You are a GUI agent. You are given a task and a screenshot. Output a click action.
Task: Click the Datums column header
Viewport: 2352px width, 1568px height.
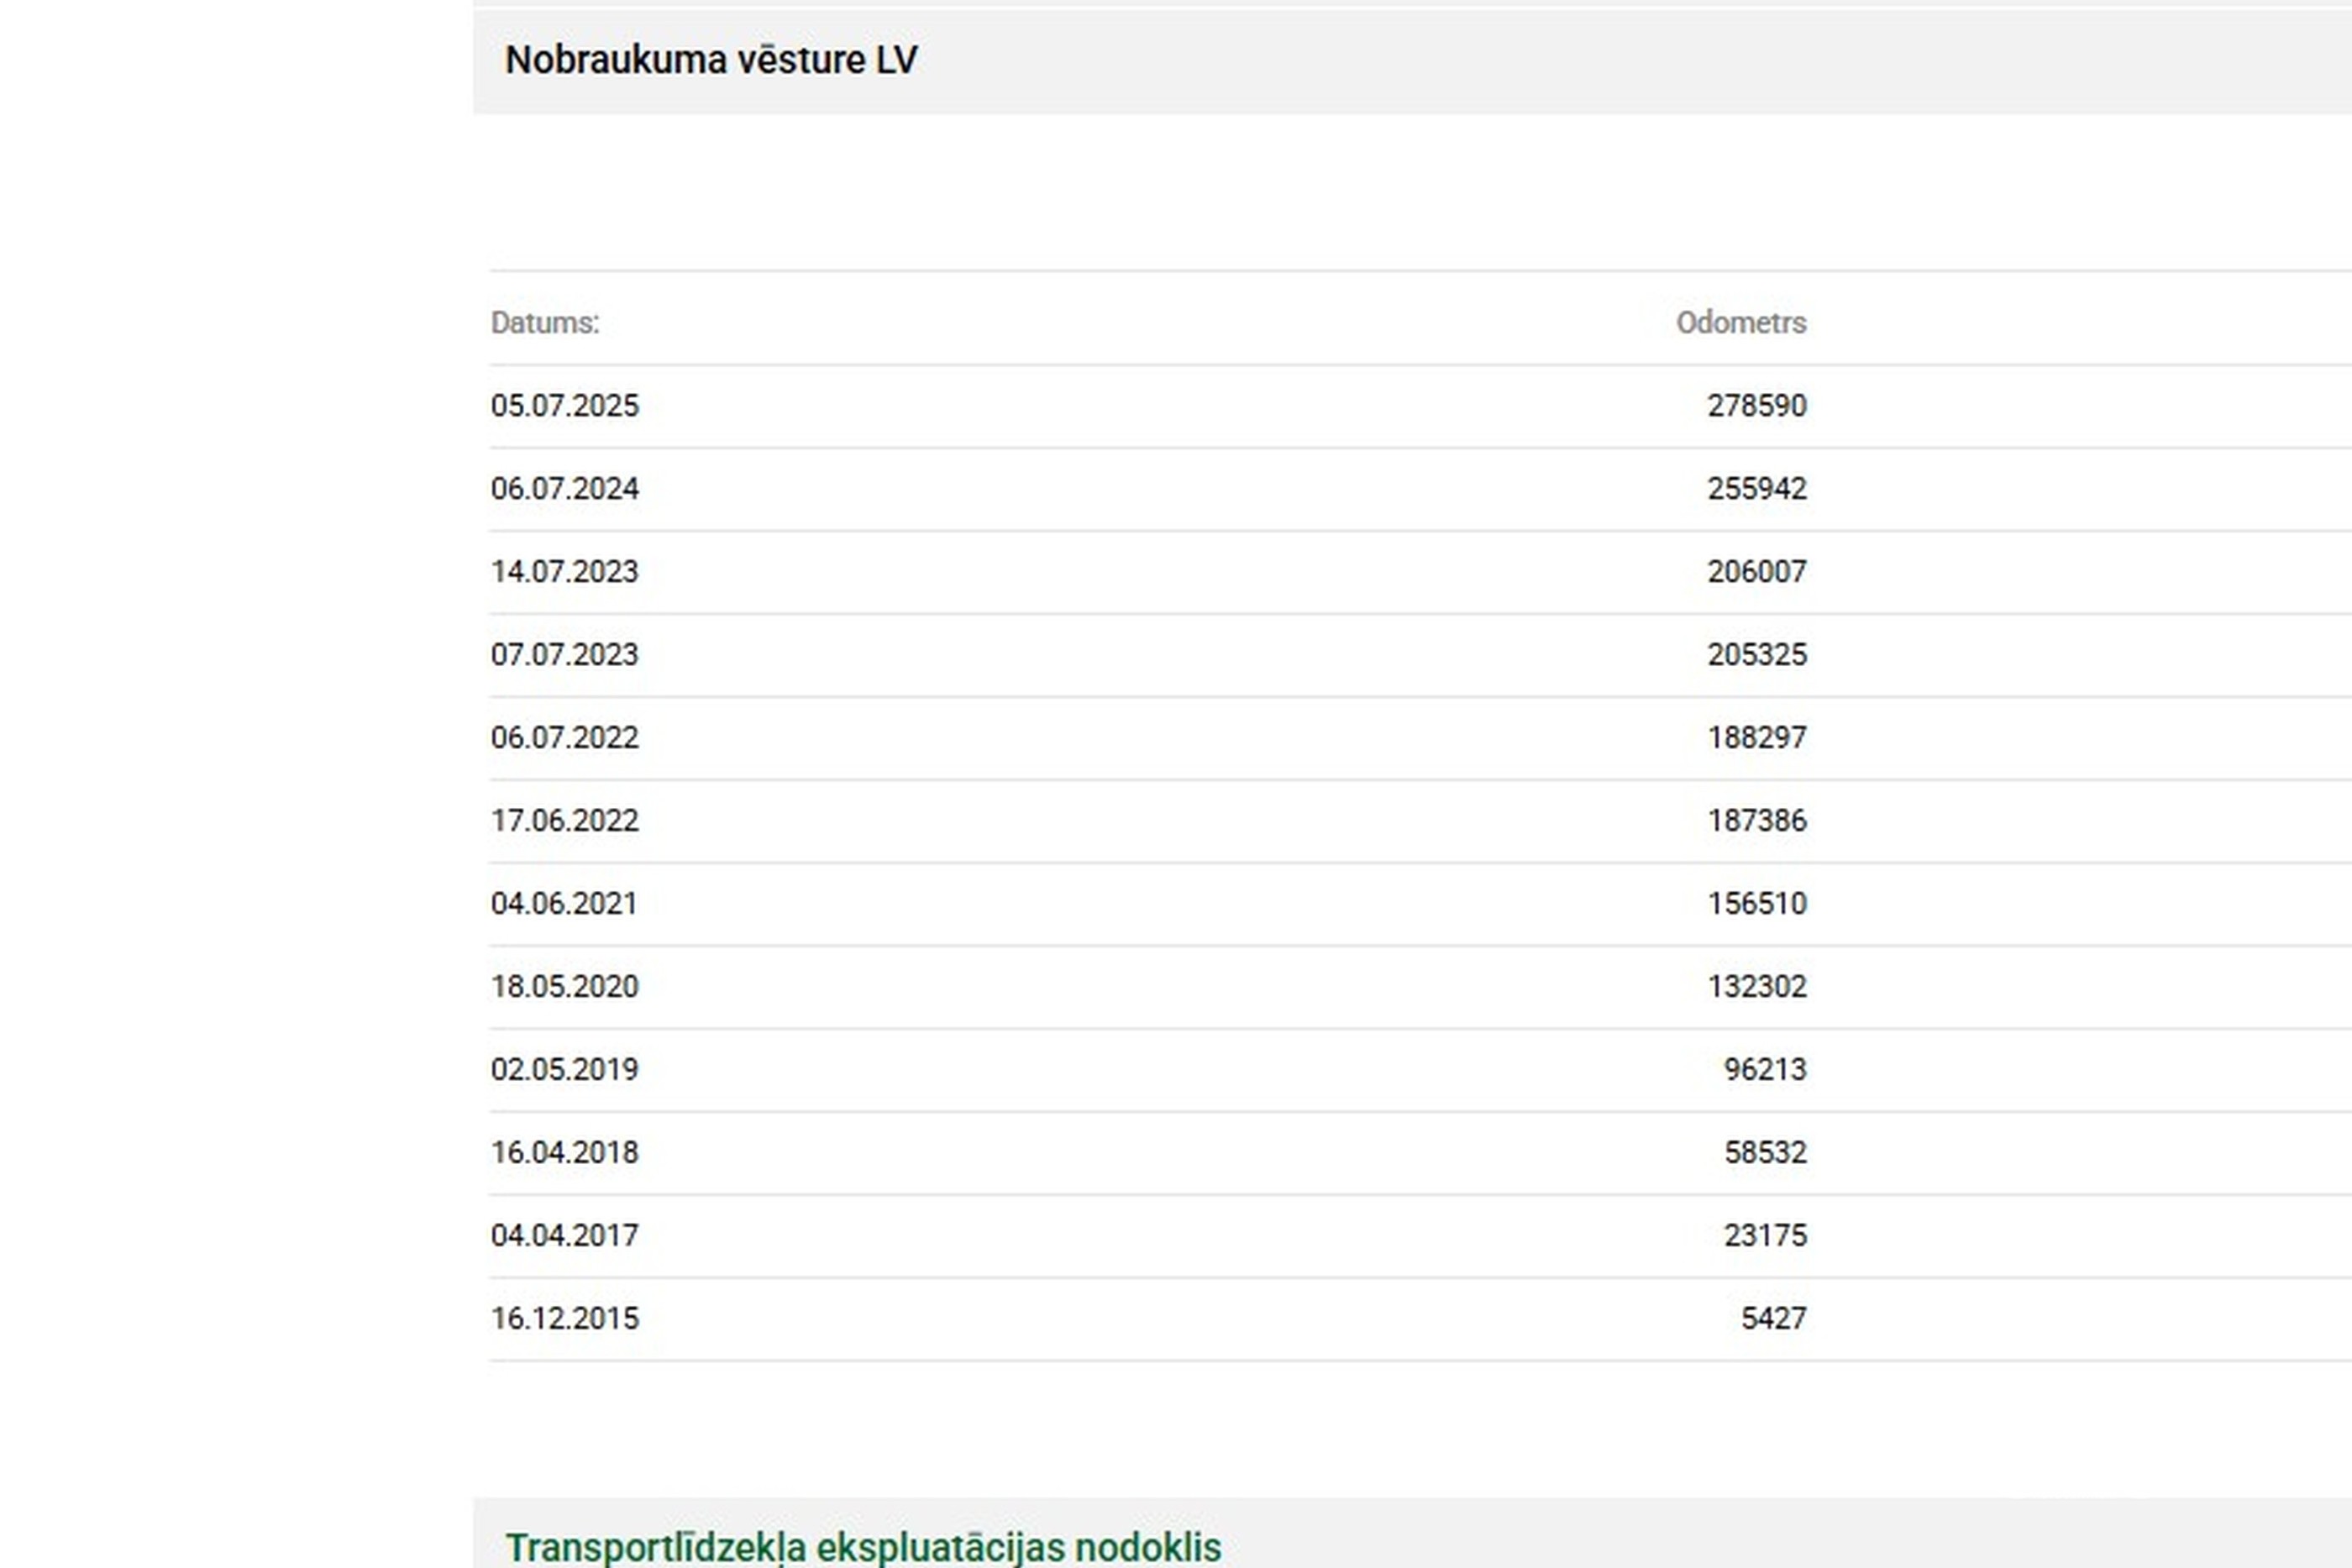(x=545, y=323)
